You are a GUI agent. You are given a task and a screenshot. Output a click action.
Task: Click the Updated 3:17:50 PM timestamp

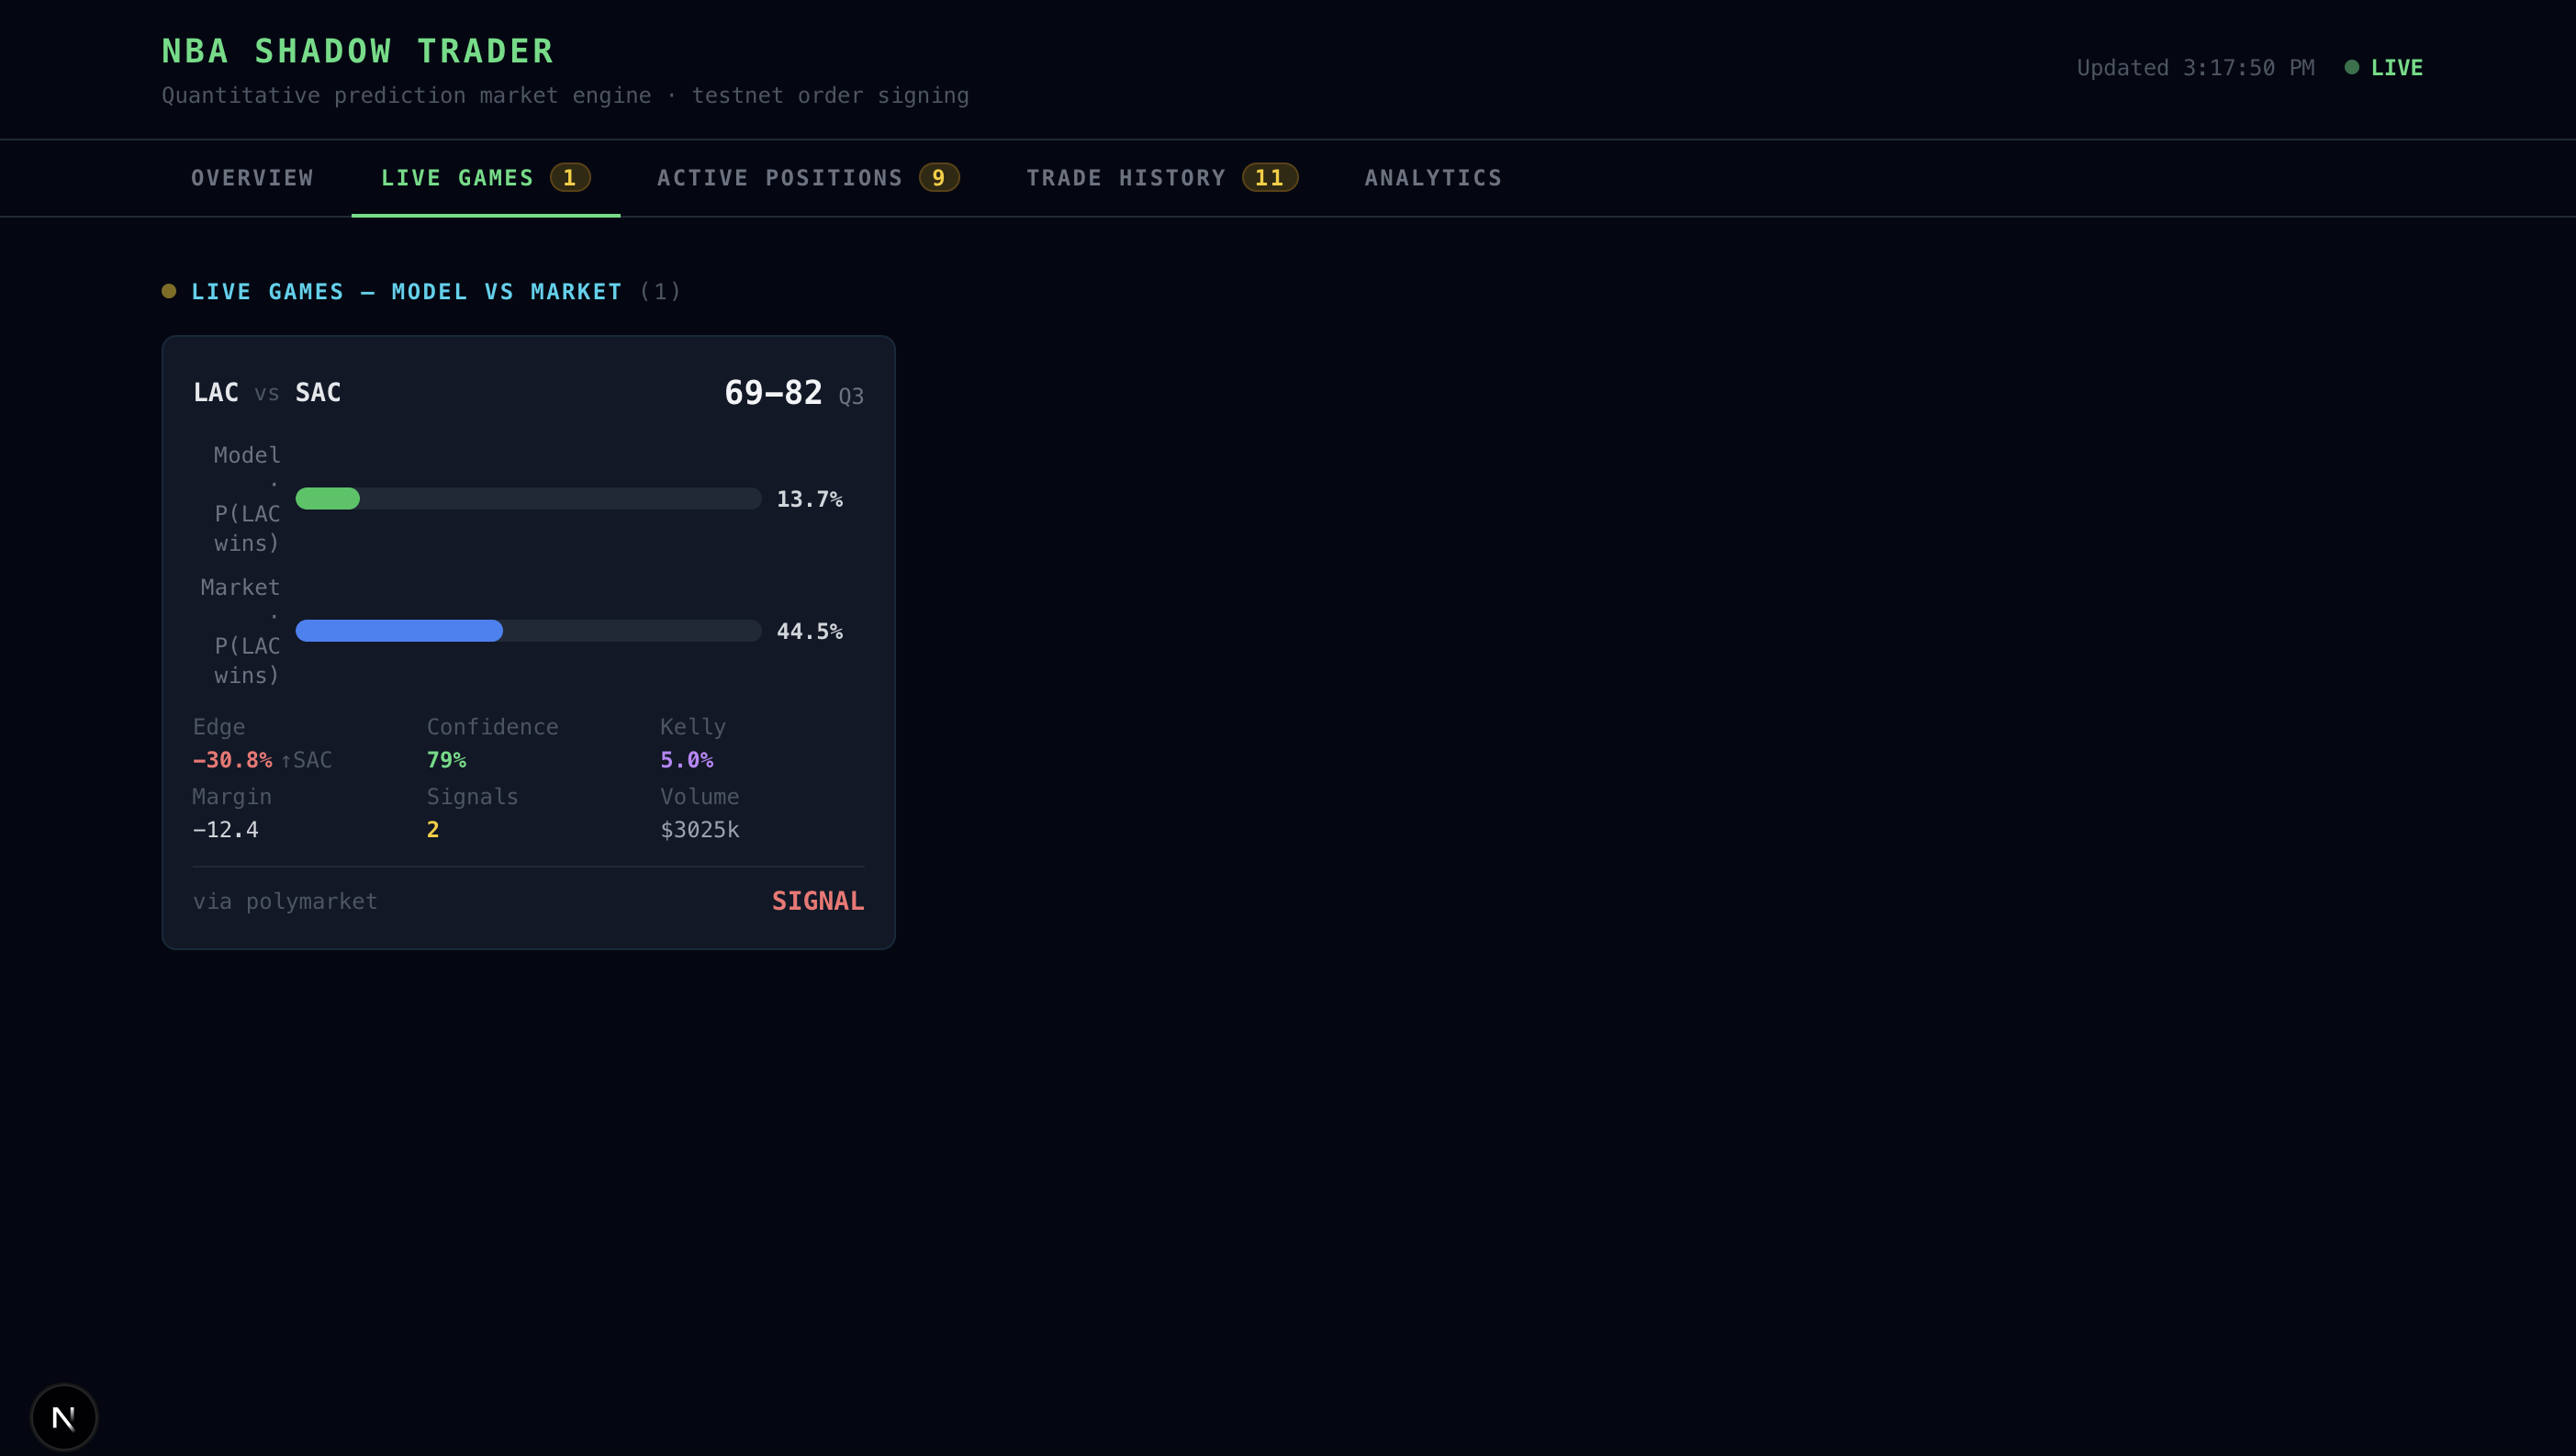[x=2195, y=68]
